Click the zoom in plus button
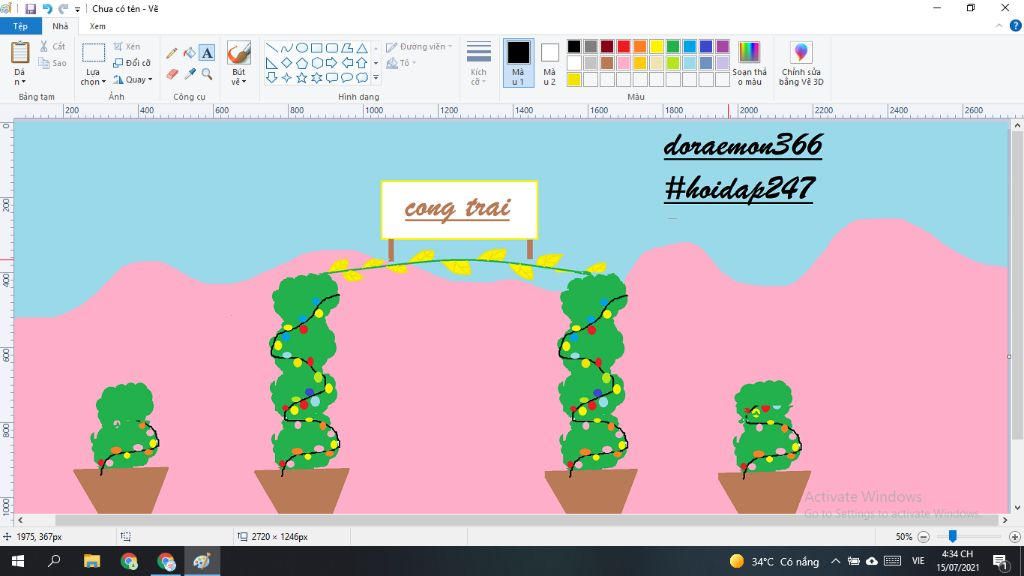 click(1014, 537)
